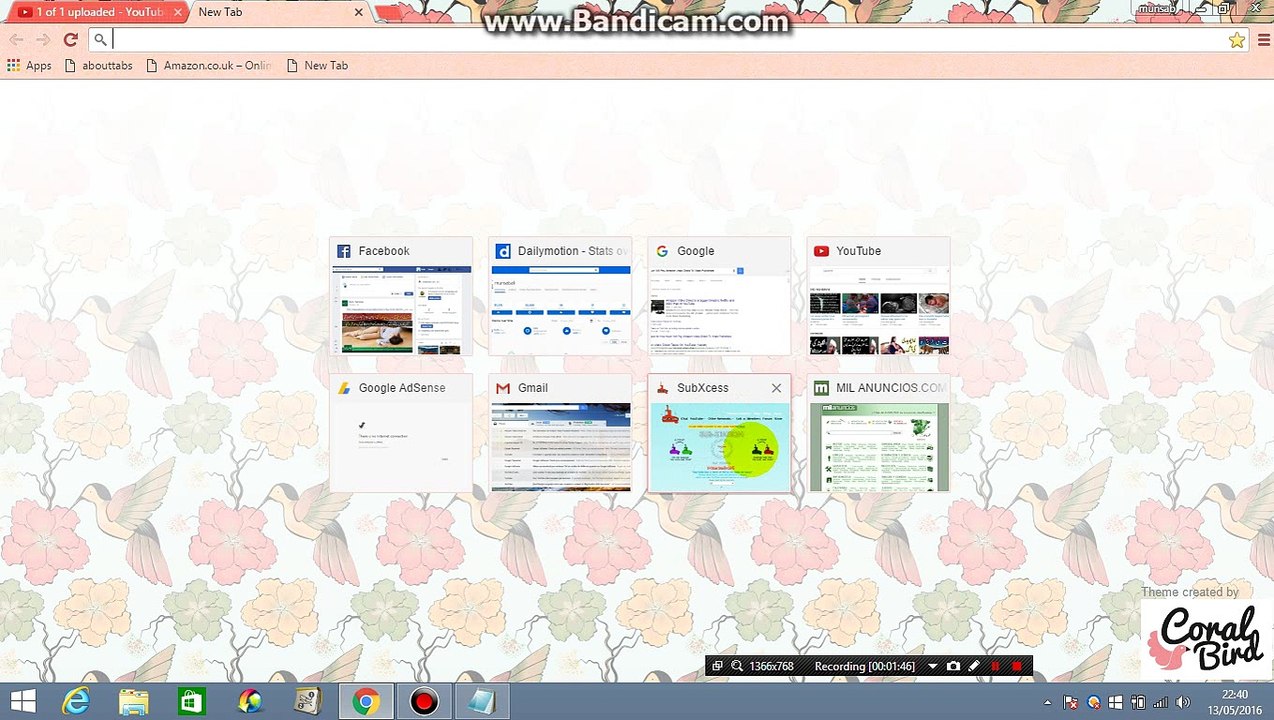Click the Gmail 'M' favicon on its tile
Image resolution: width=1274 pixels, height=720 pixels.
503,388
